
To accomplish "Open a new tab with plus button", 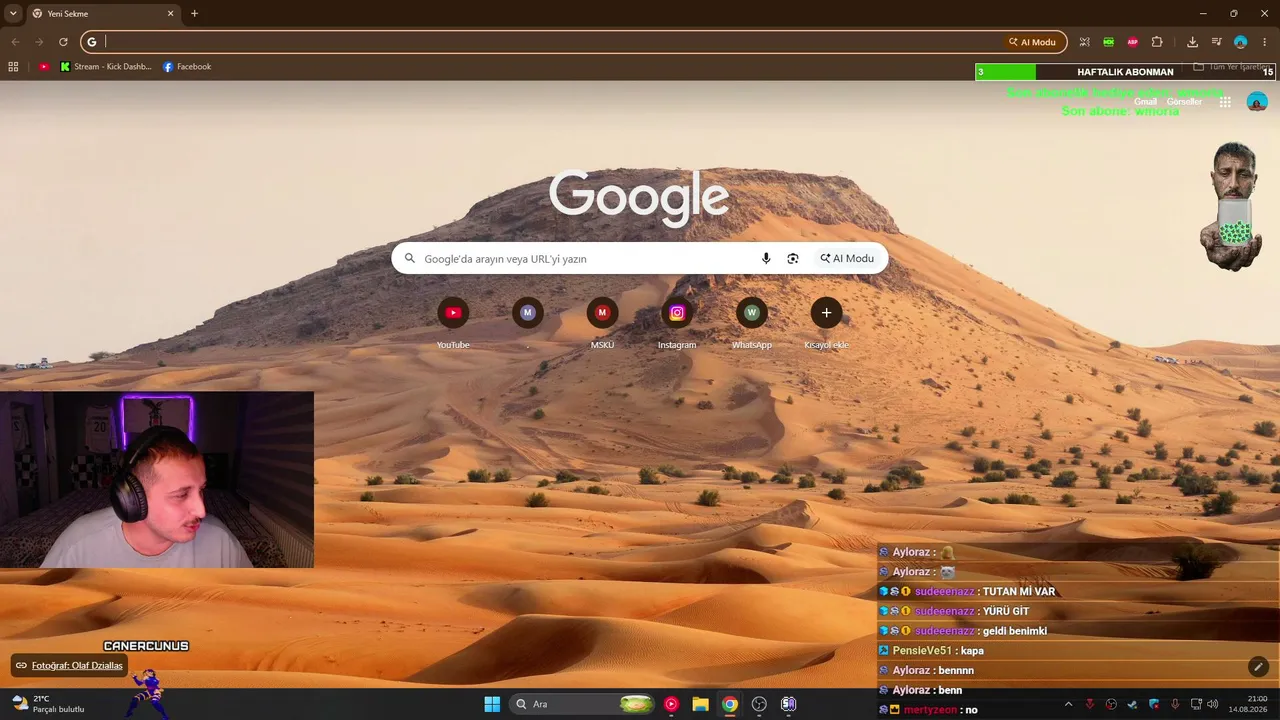I will [194, 14].
